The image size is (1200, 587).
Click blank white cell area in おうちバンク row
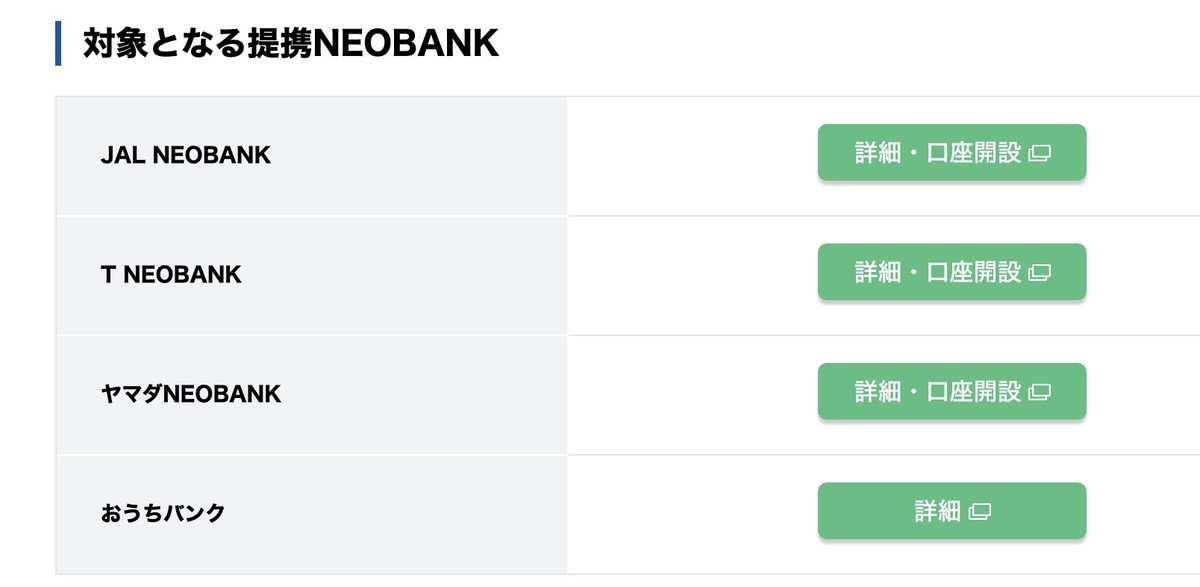(x=690, y=514)
